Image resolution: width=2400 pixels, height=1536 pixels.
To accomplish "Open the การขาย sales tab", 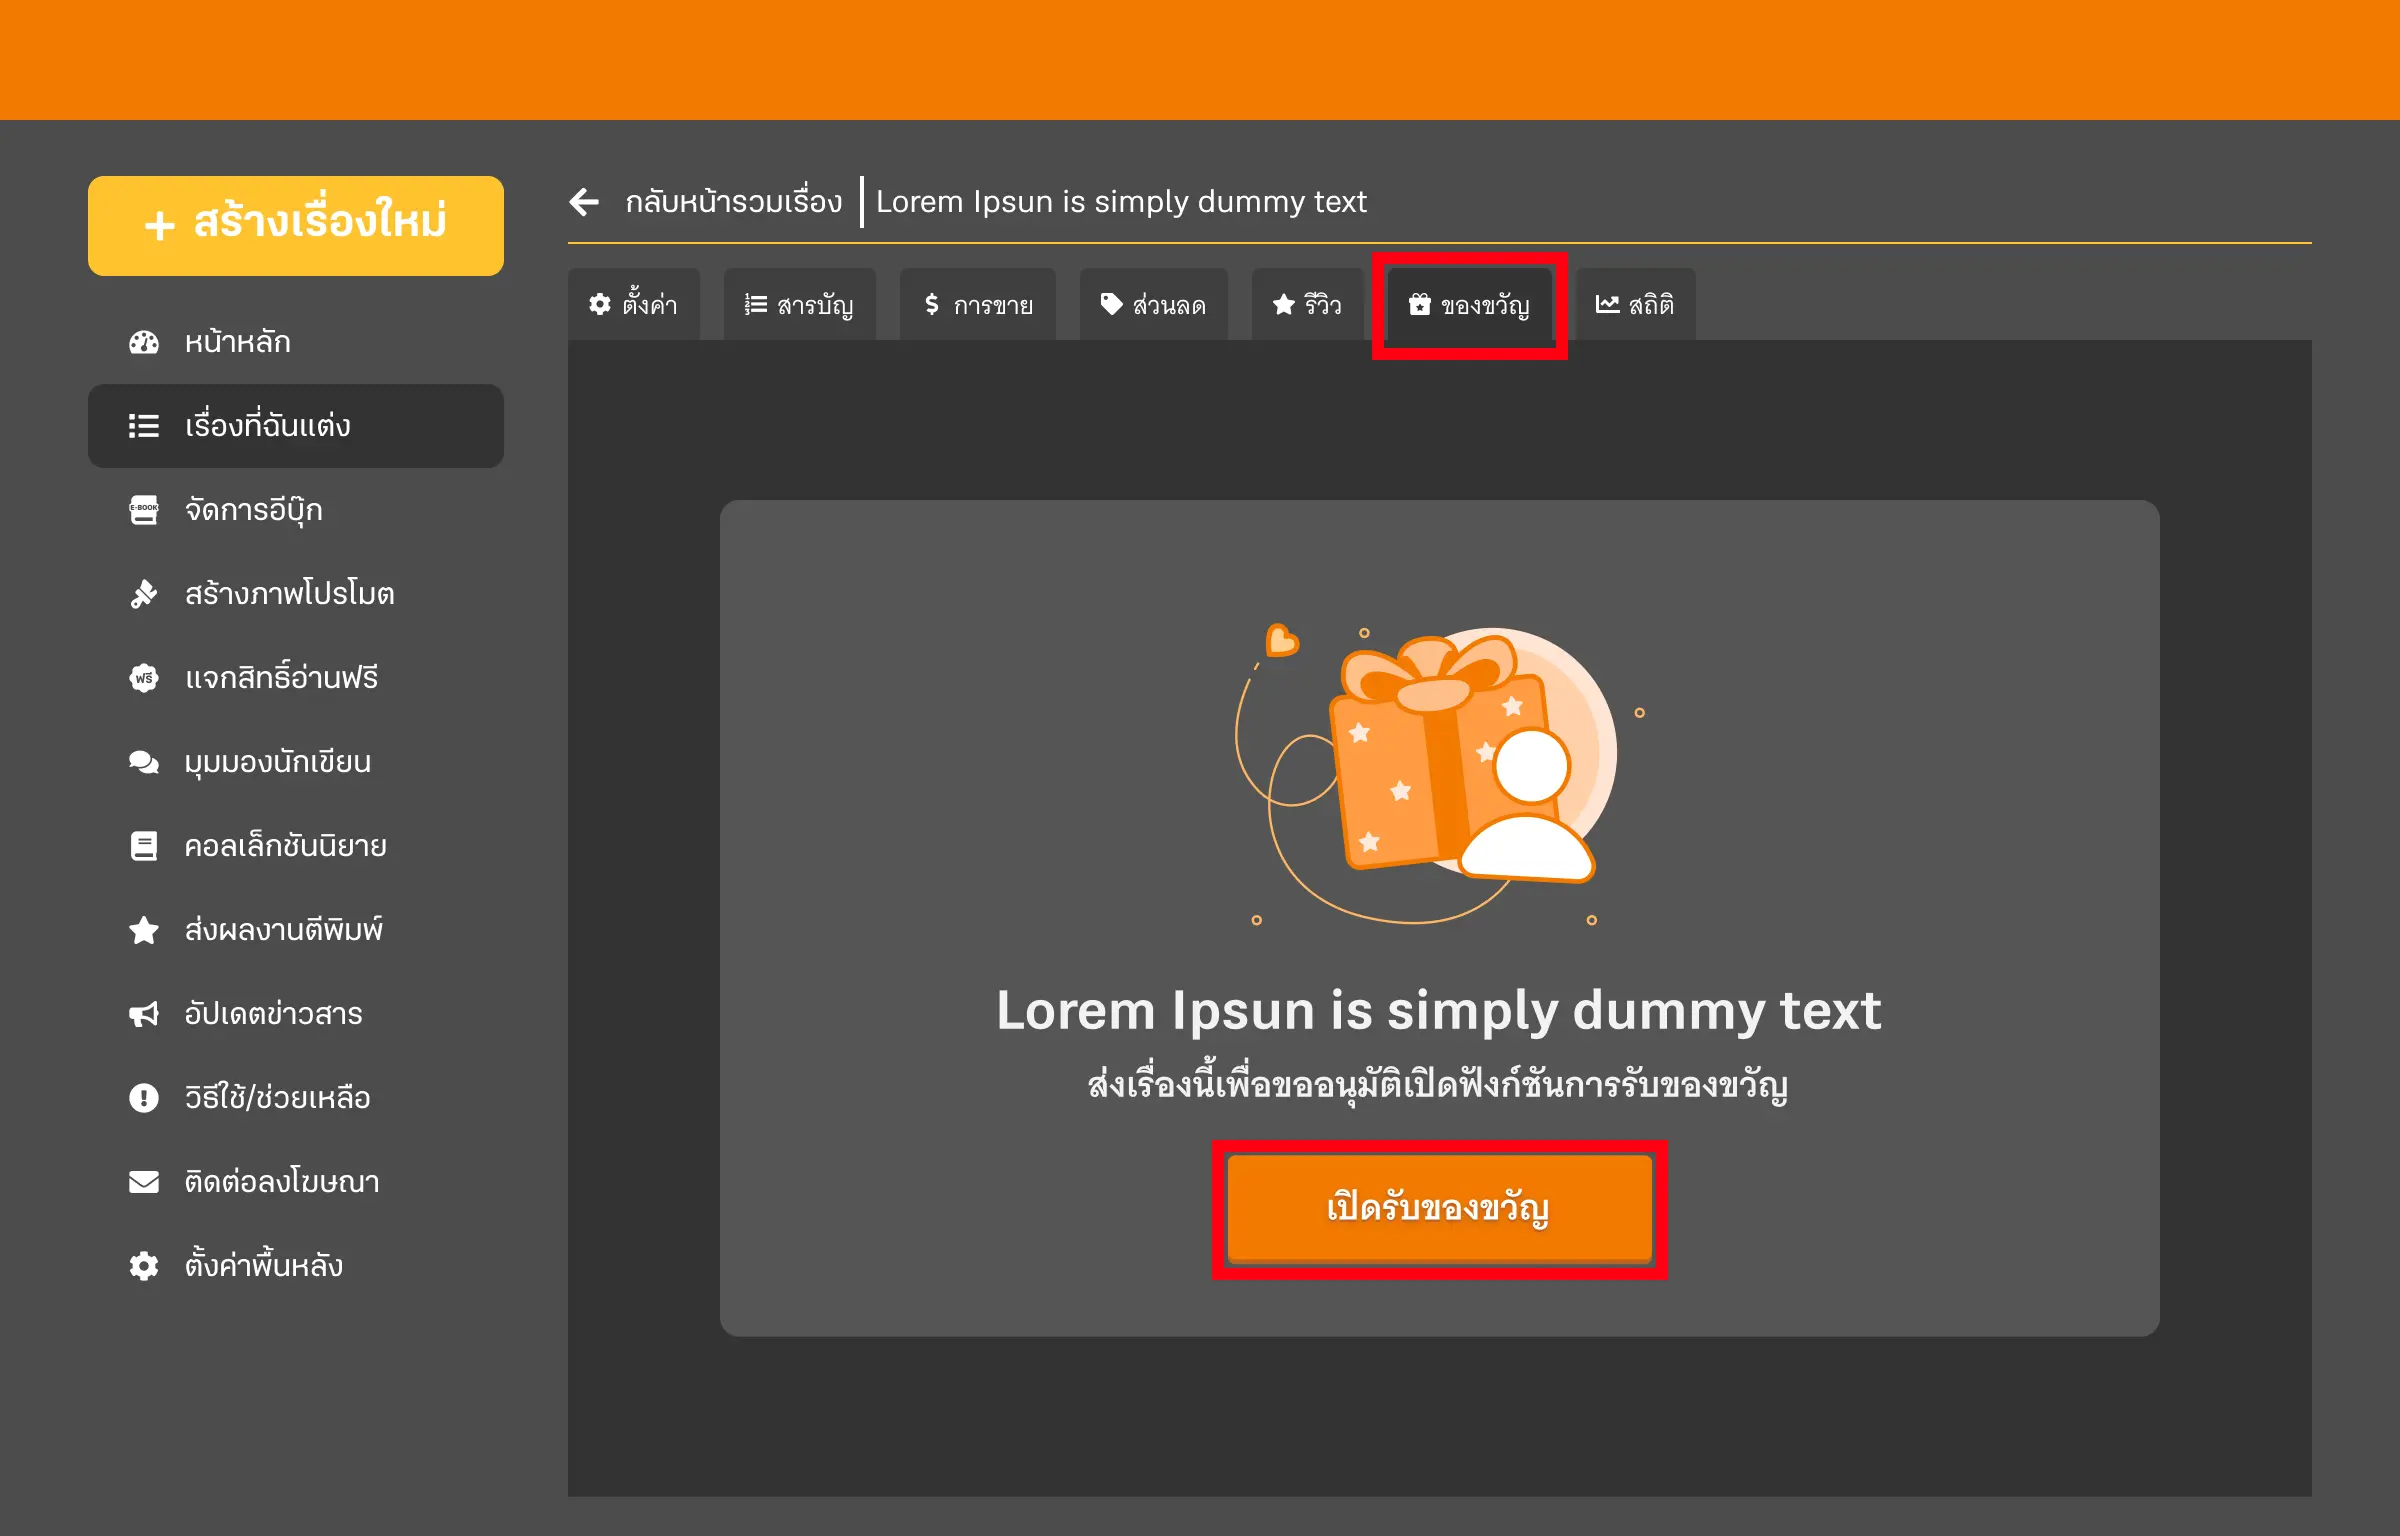I will coord(978,304).
